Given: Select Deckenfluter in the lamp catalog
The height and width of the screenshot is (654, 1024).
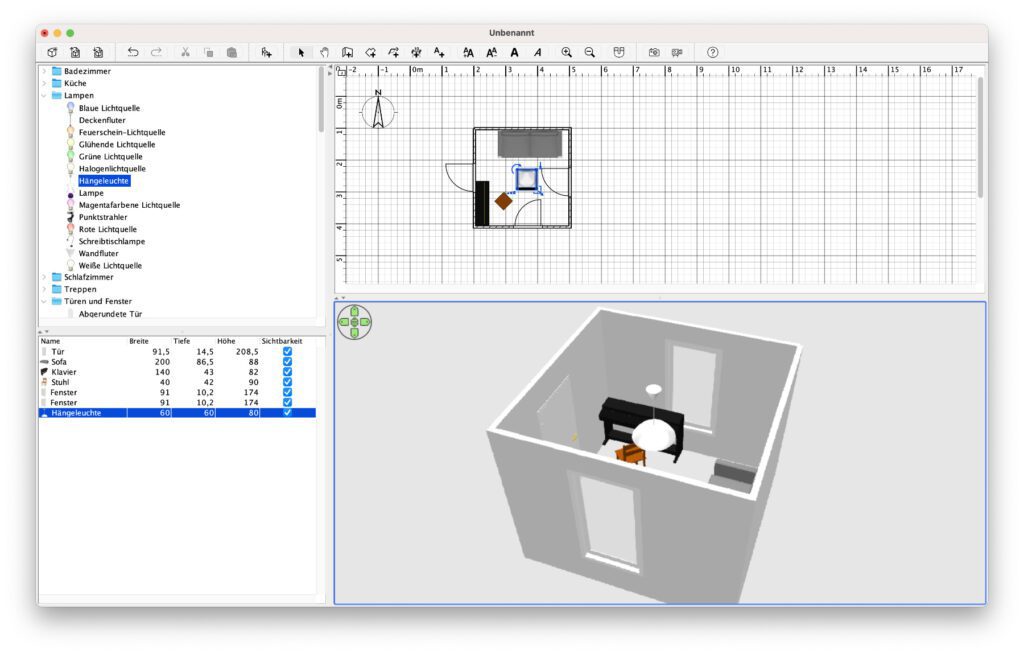Looking at the screenshot, I should click(x=102, y=120).
